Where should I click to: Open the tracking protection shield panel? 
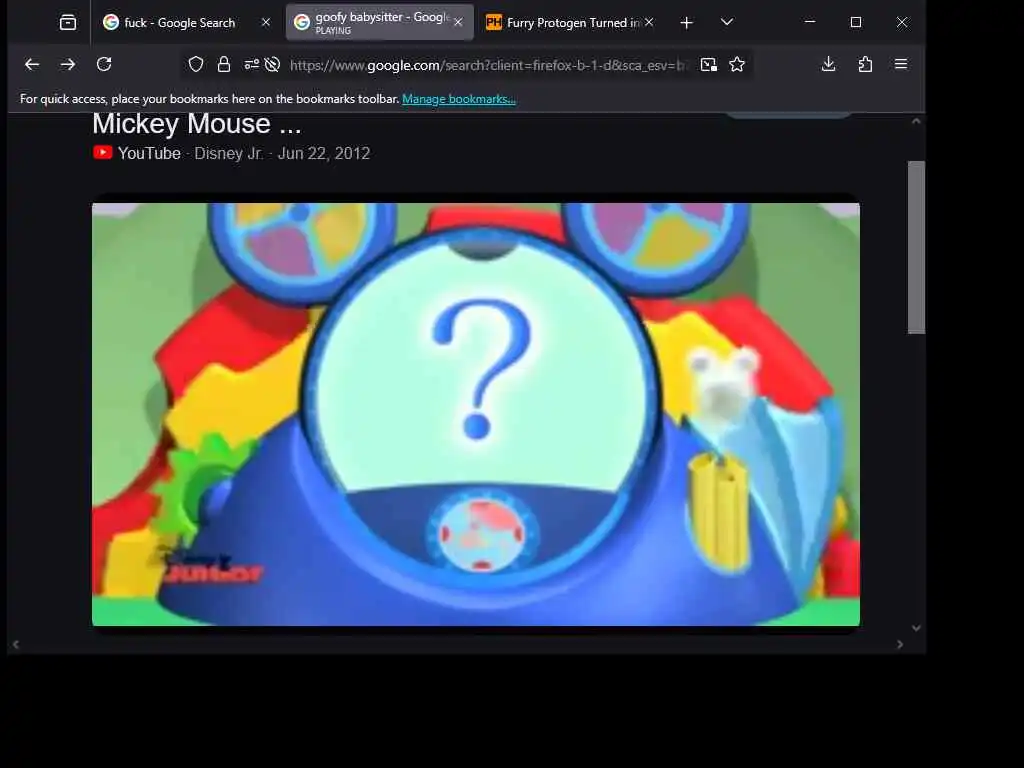(196, 64)
